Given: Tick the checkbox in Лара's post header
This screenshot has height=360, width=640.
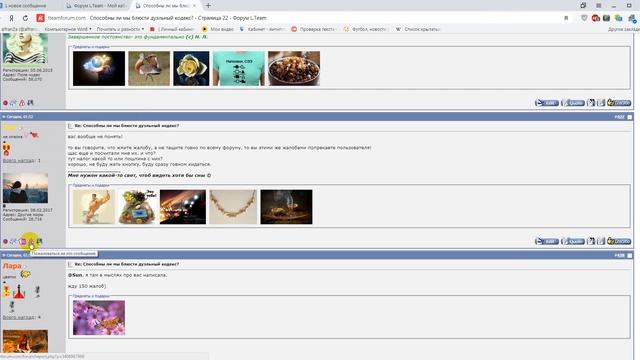Looking at the screenshot, I should coord(630,256).
